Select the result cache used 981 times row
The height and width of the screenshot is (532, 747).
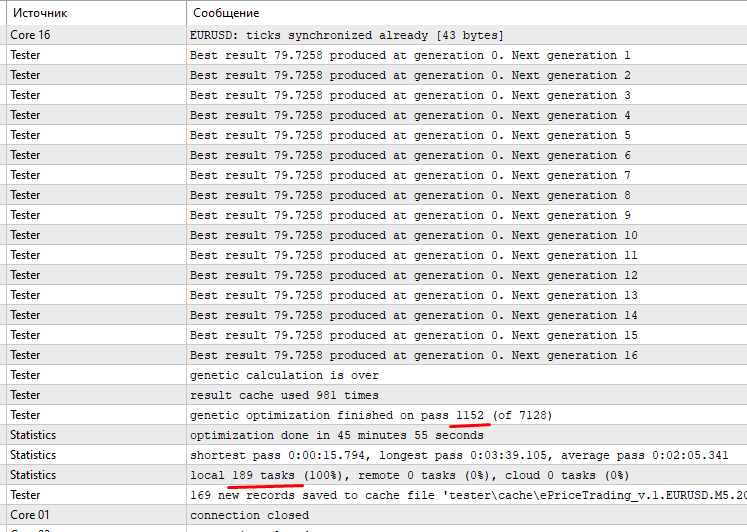(x=377, y=395)
